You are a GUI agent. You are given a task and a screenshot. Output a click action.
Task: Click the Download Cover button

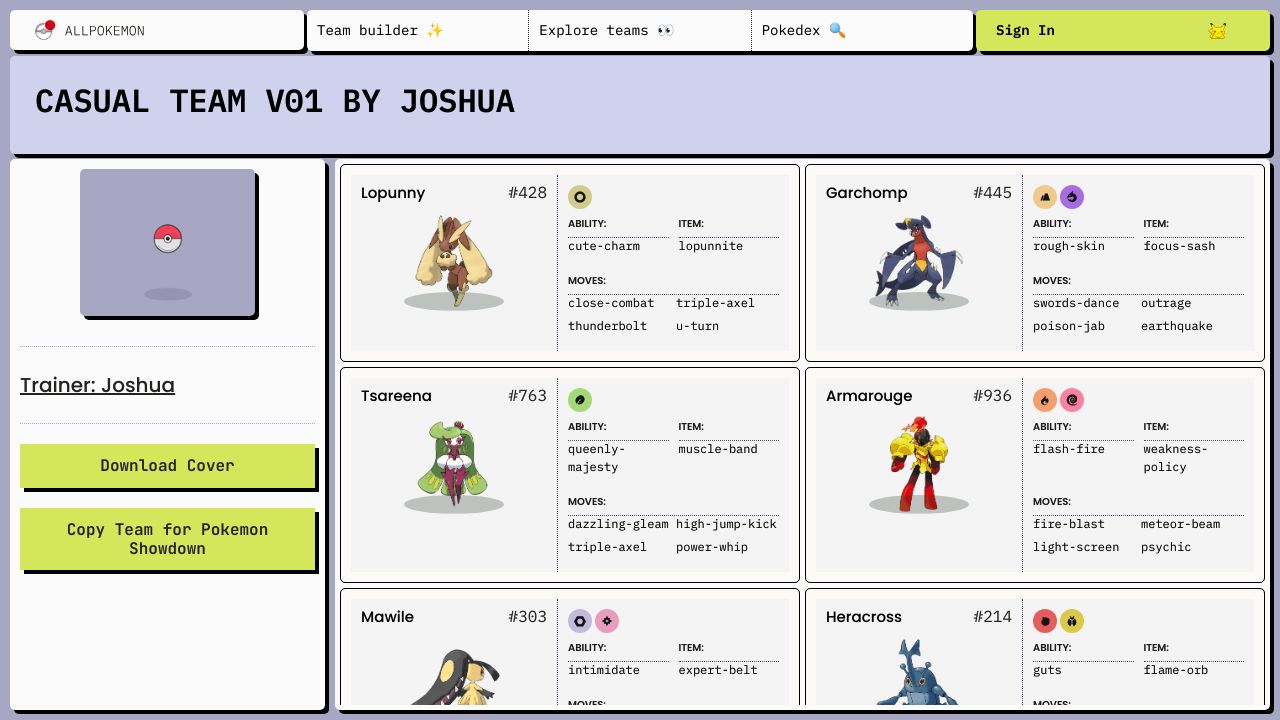tap(167, 466)
